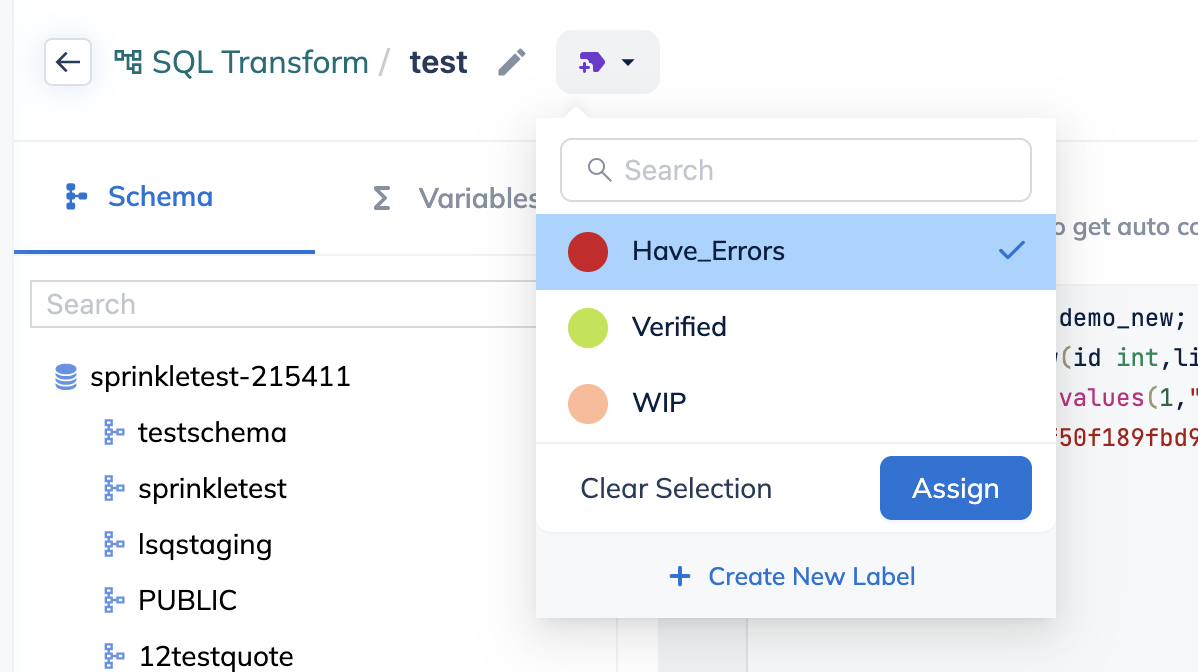Uncheck the Have_Errors label checkmark
1198x672 pixels.
pos(1012,250)
